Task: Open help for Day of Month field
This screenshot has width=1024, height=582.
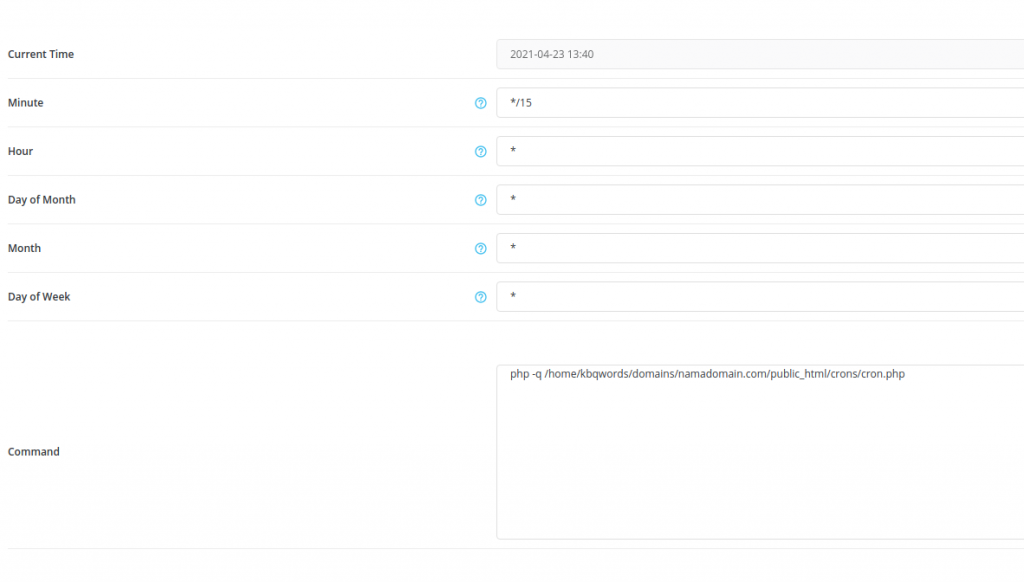Action: click(x=480, y=200)
